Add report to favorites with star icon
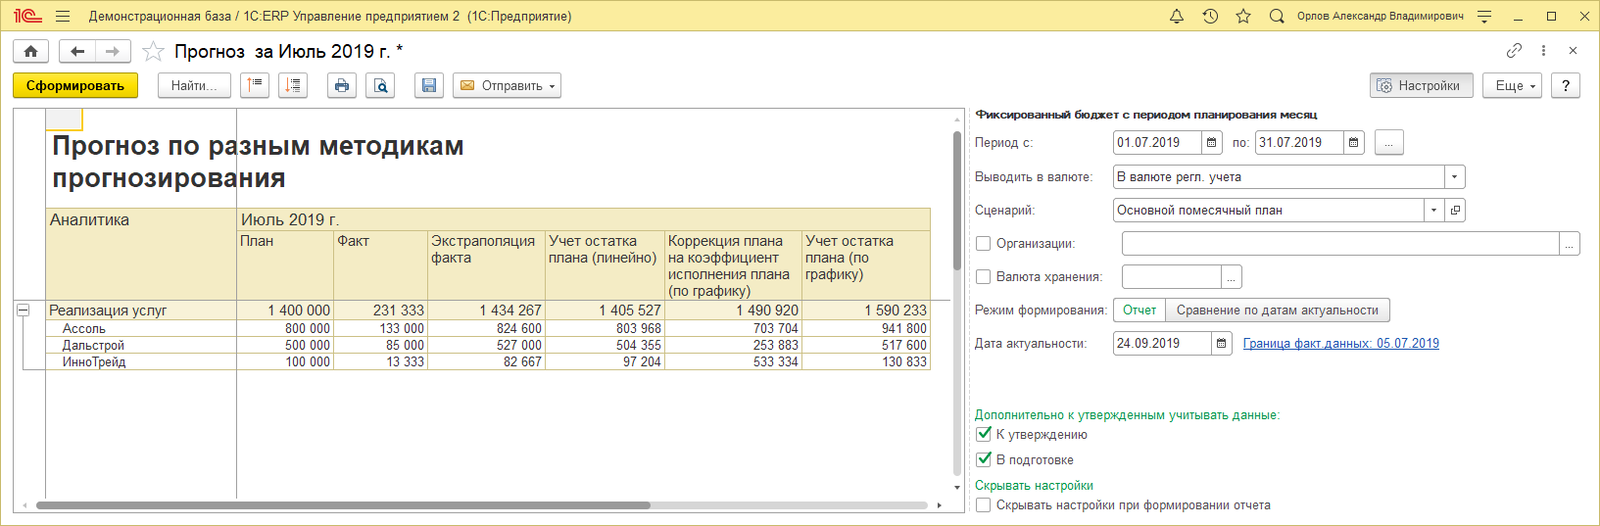1600x526 pixels. tap(153, 51)
